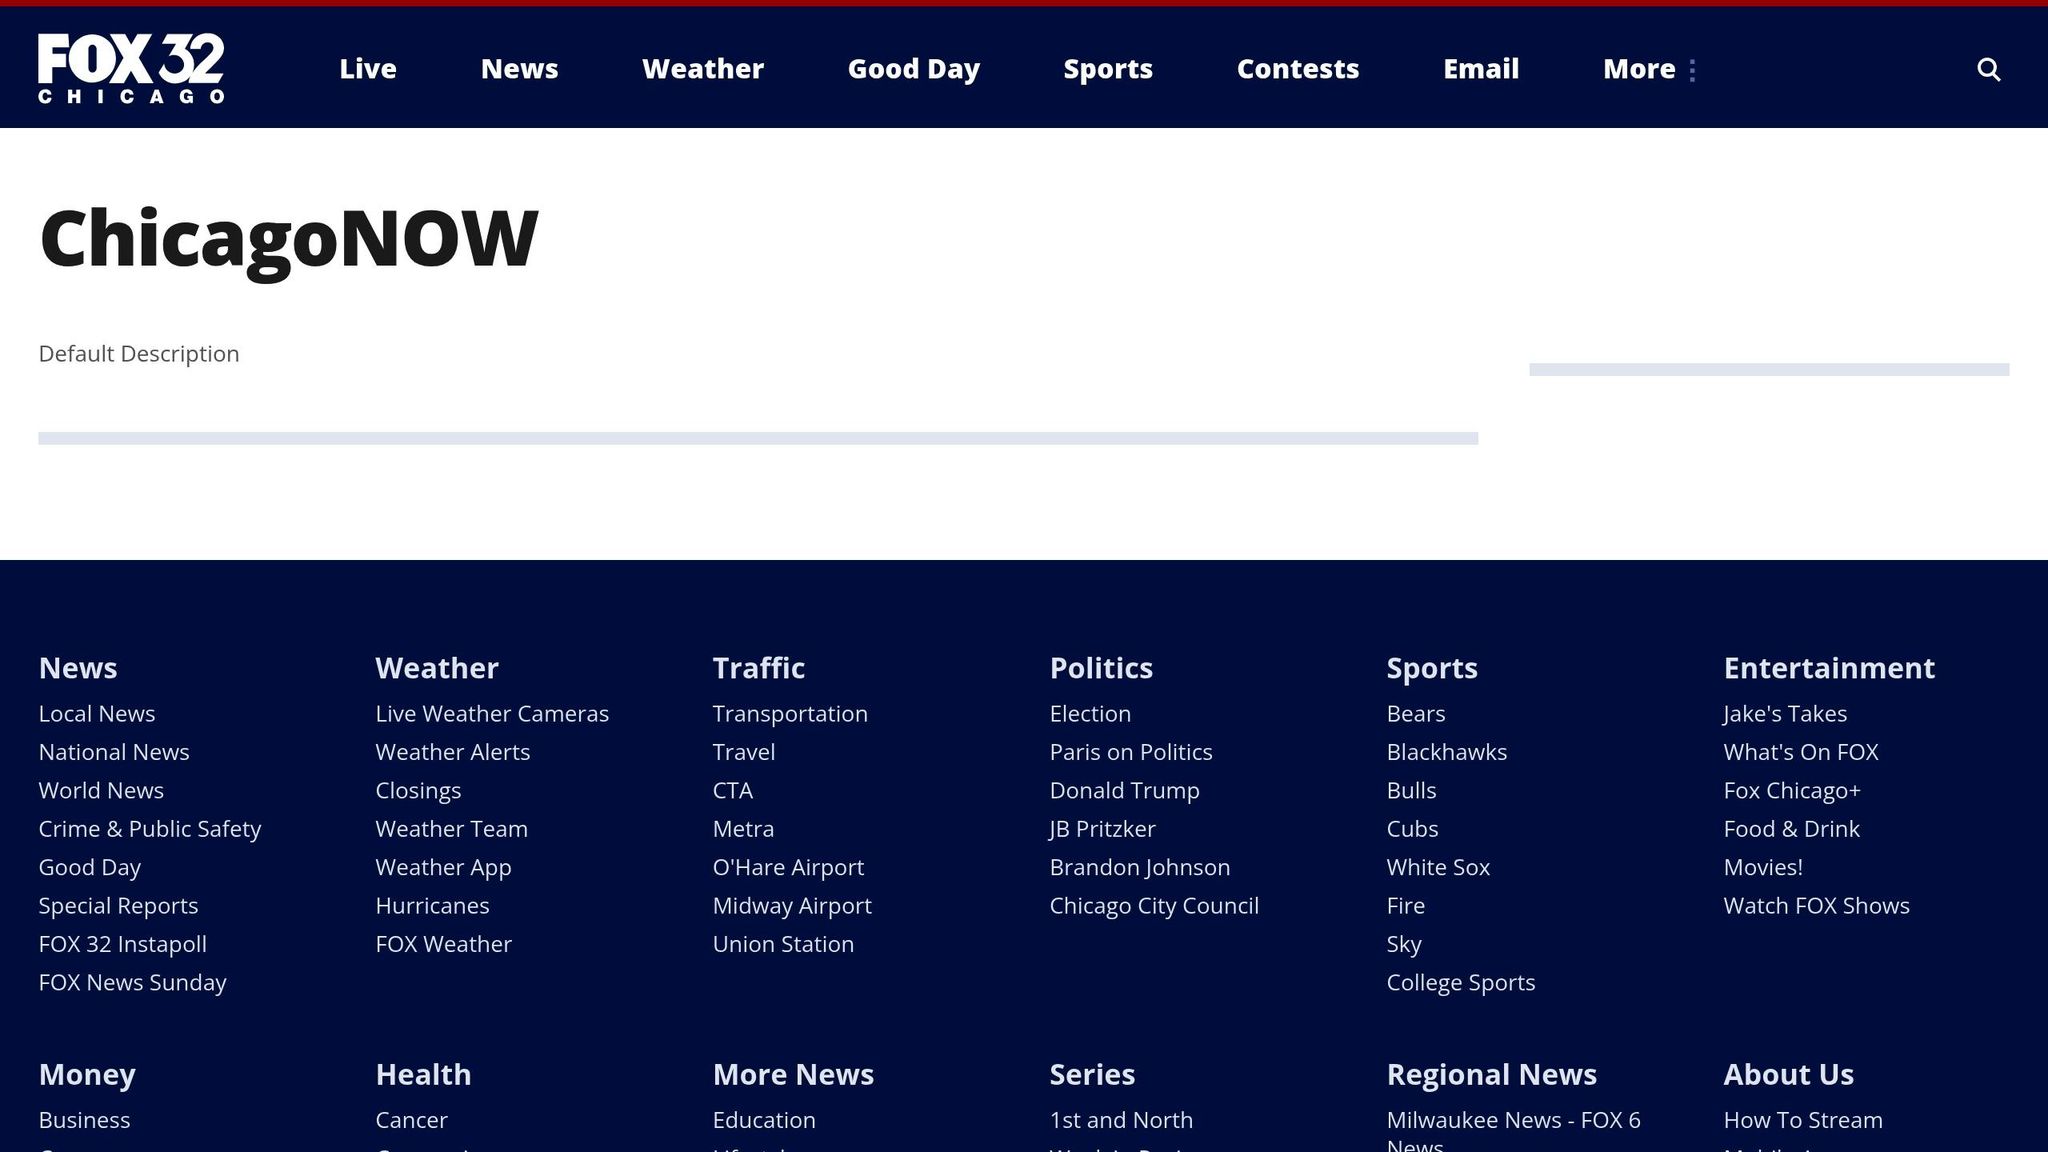Click the FOX 32 Chicago logo
Screen dimensions: 2048x1152
(131, 68)
